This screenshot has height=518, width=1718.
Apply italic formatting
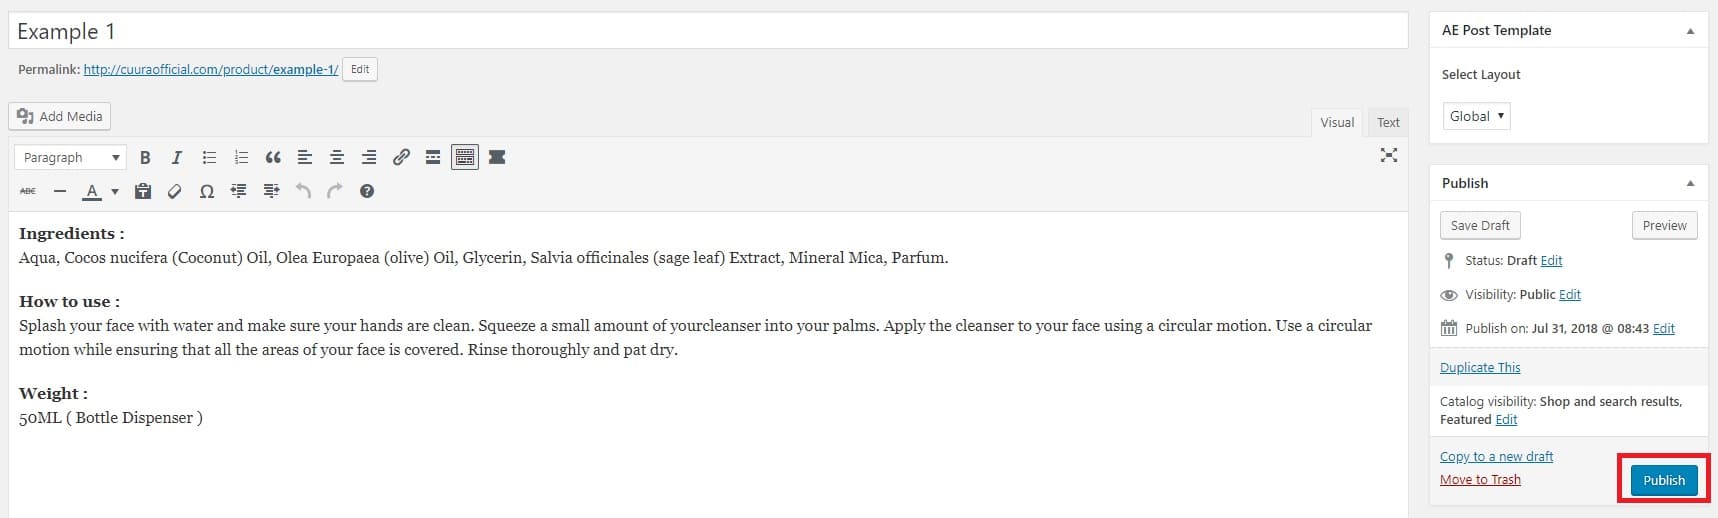[177, 157]
